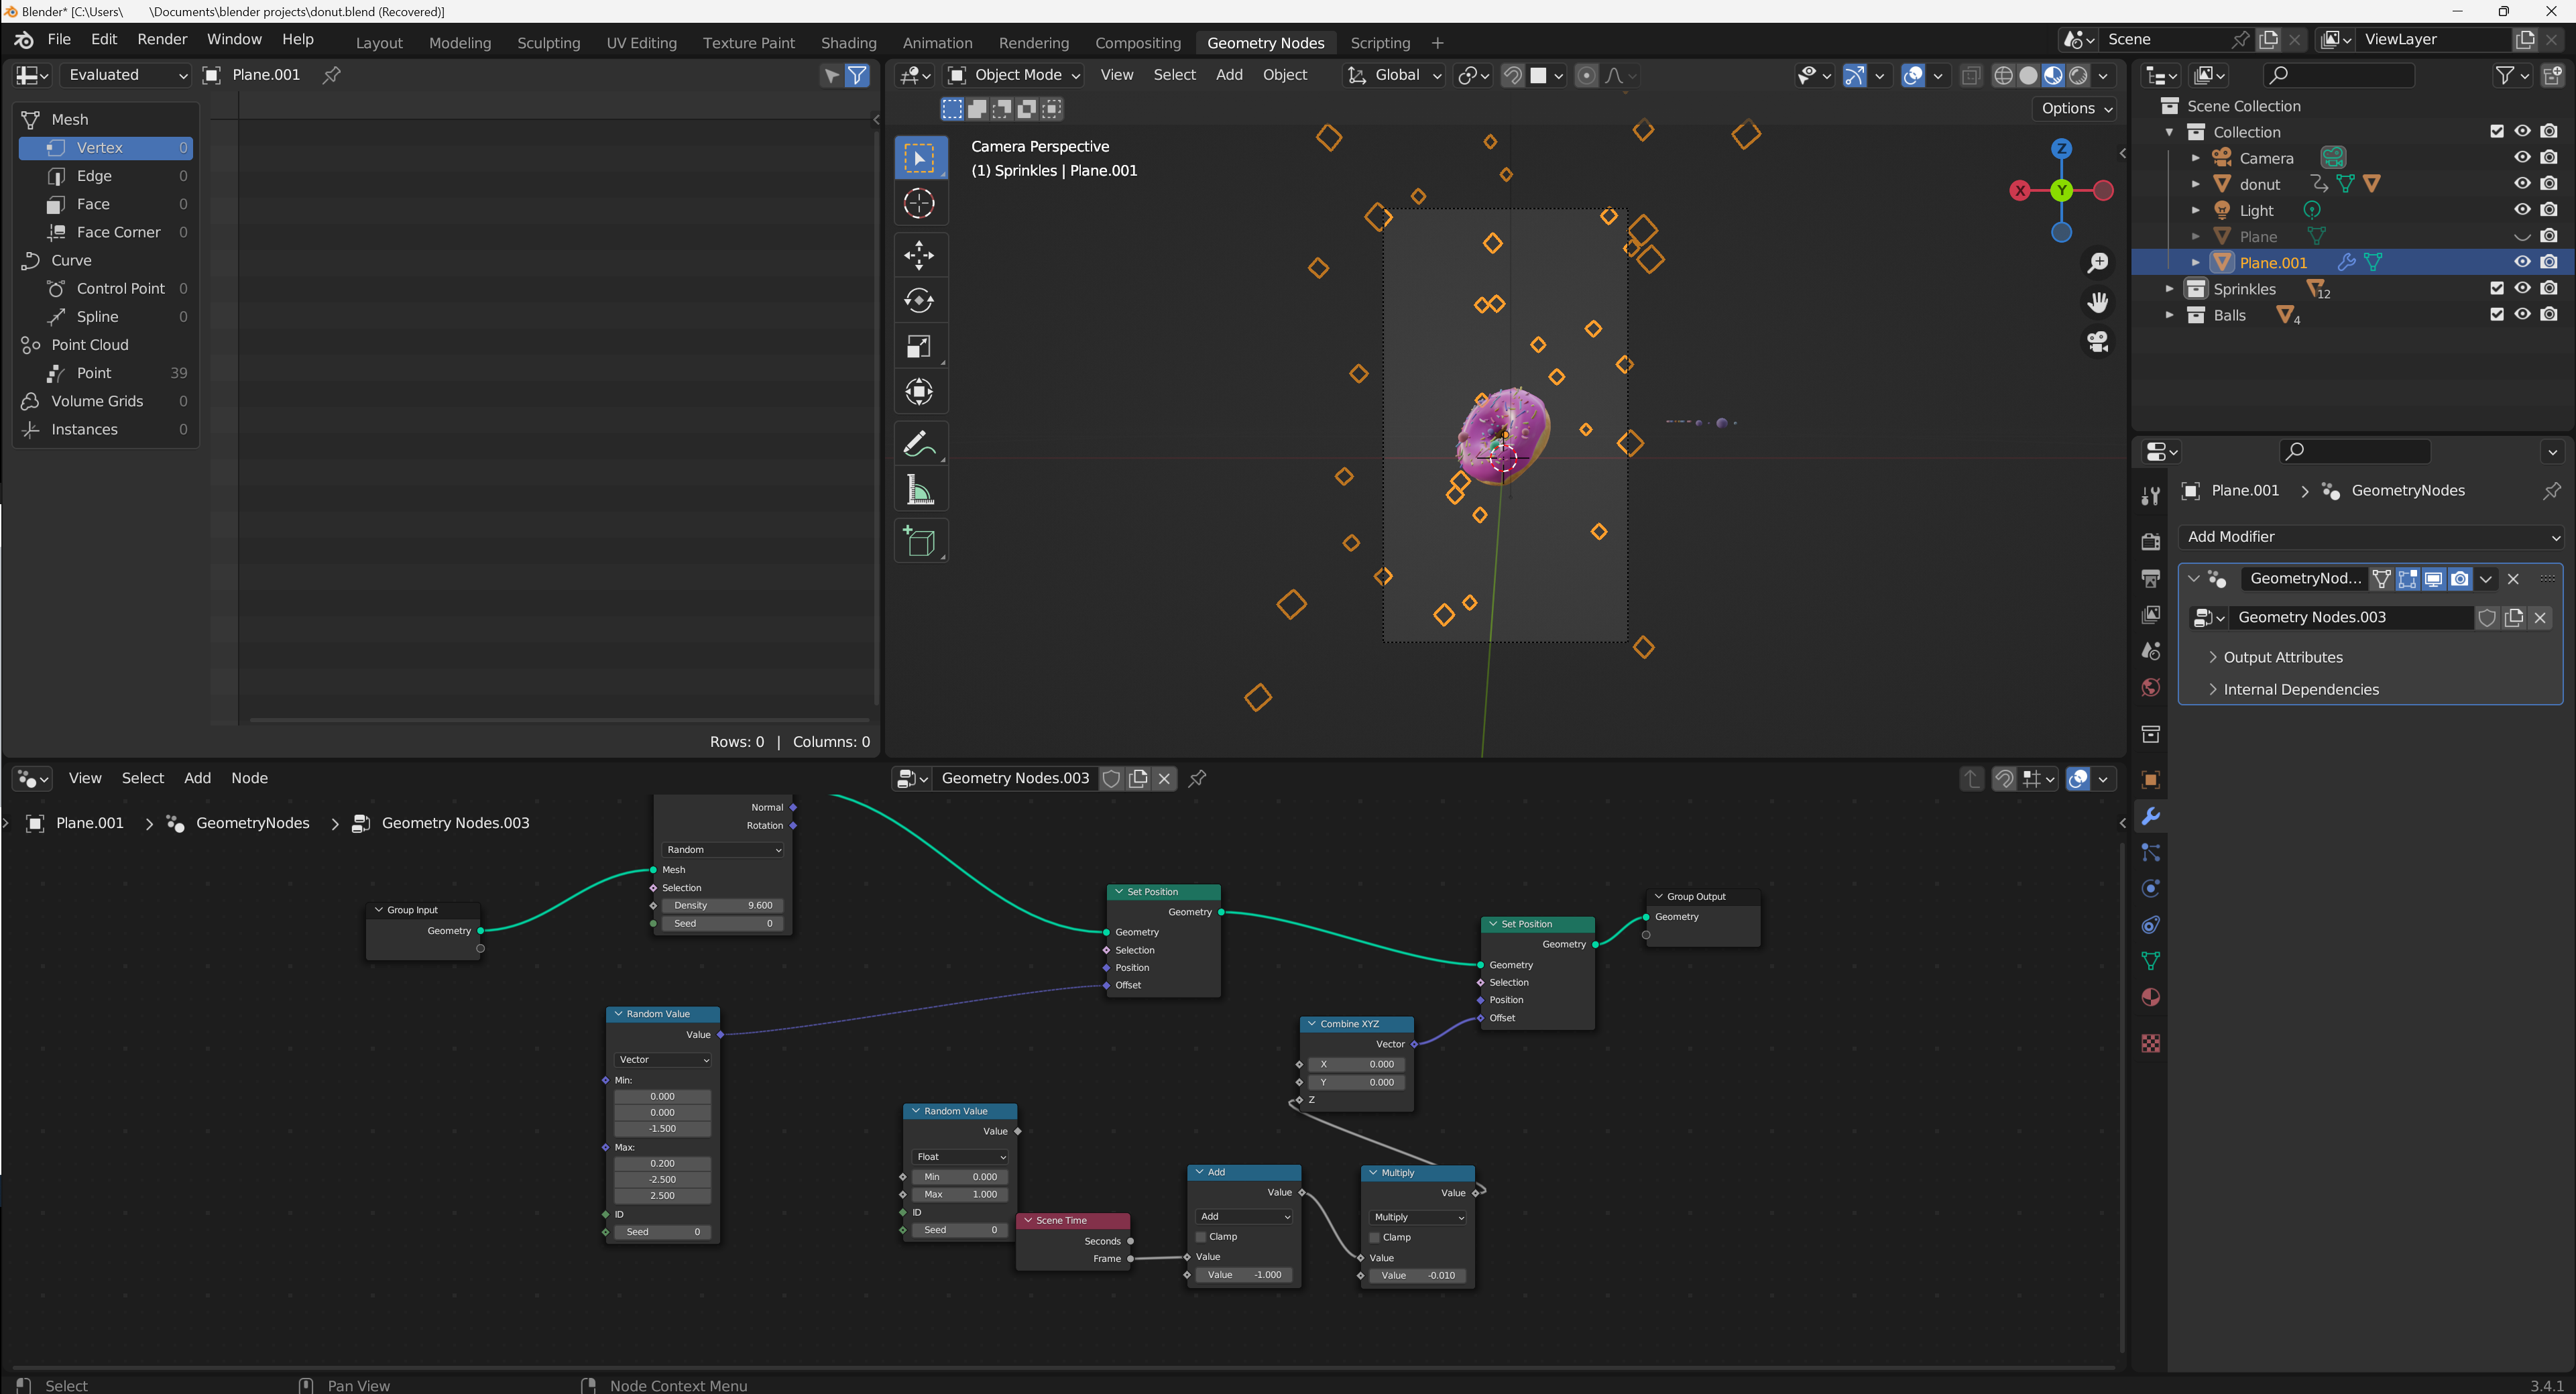Image resolution: width=2576 pixels, height=1394 pixels.
Task: Select the Move tool in viewport toolbar
Action: point(918,255)
